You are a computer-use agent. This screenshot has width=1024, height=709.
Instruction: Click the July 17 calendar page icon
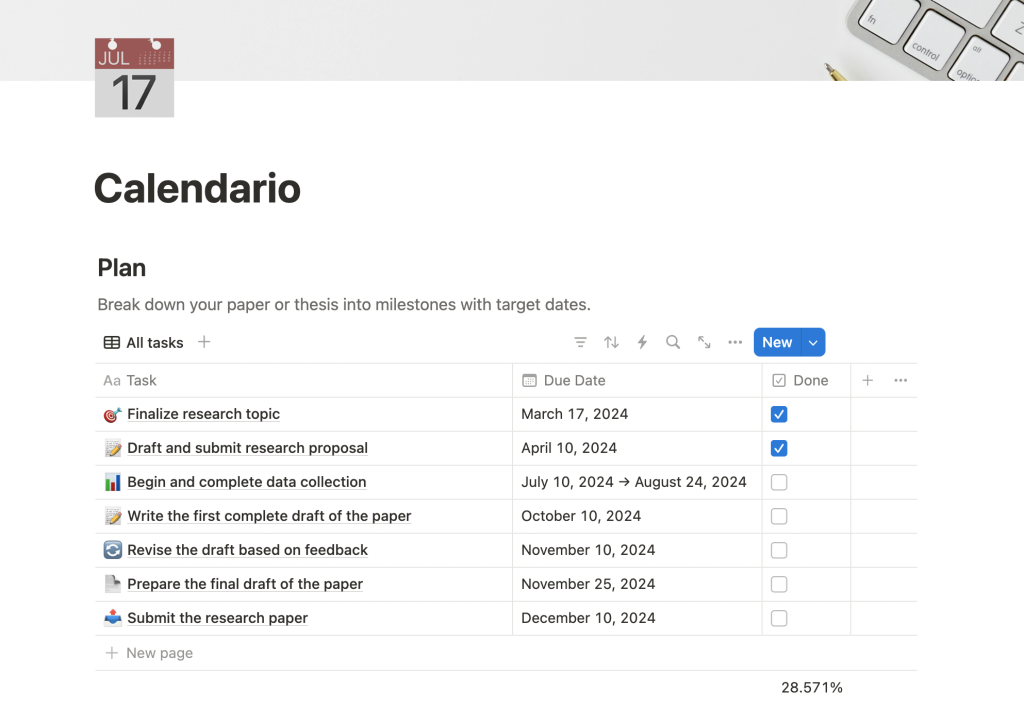point(134,78)
